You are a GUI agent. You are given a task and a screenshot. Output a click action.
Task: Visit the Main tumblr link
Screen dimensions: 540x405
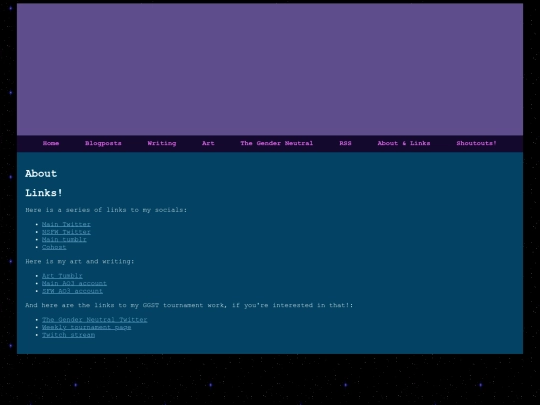coord(64,239)
